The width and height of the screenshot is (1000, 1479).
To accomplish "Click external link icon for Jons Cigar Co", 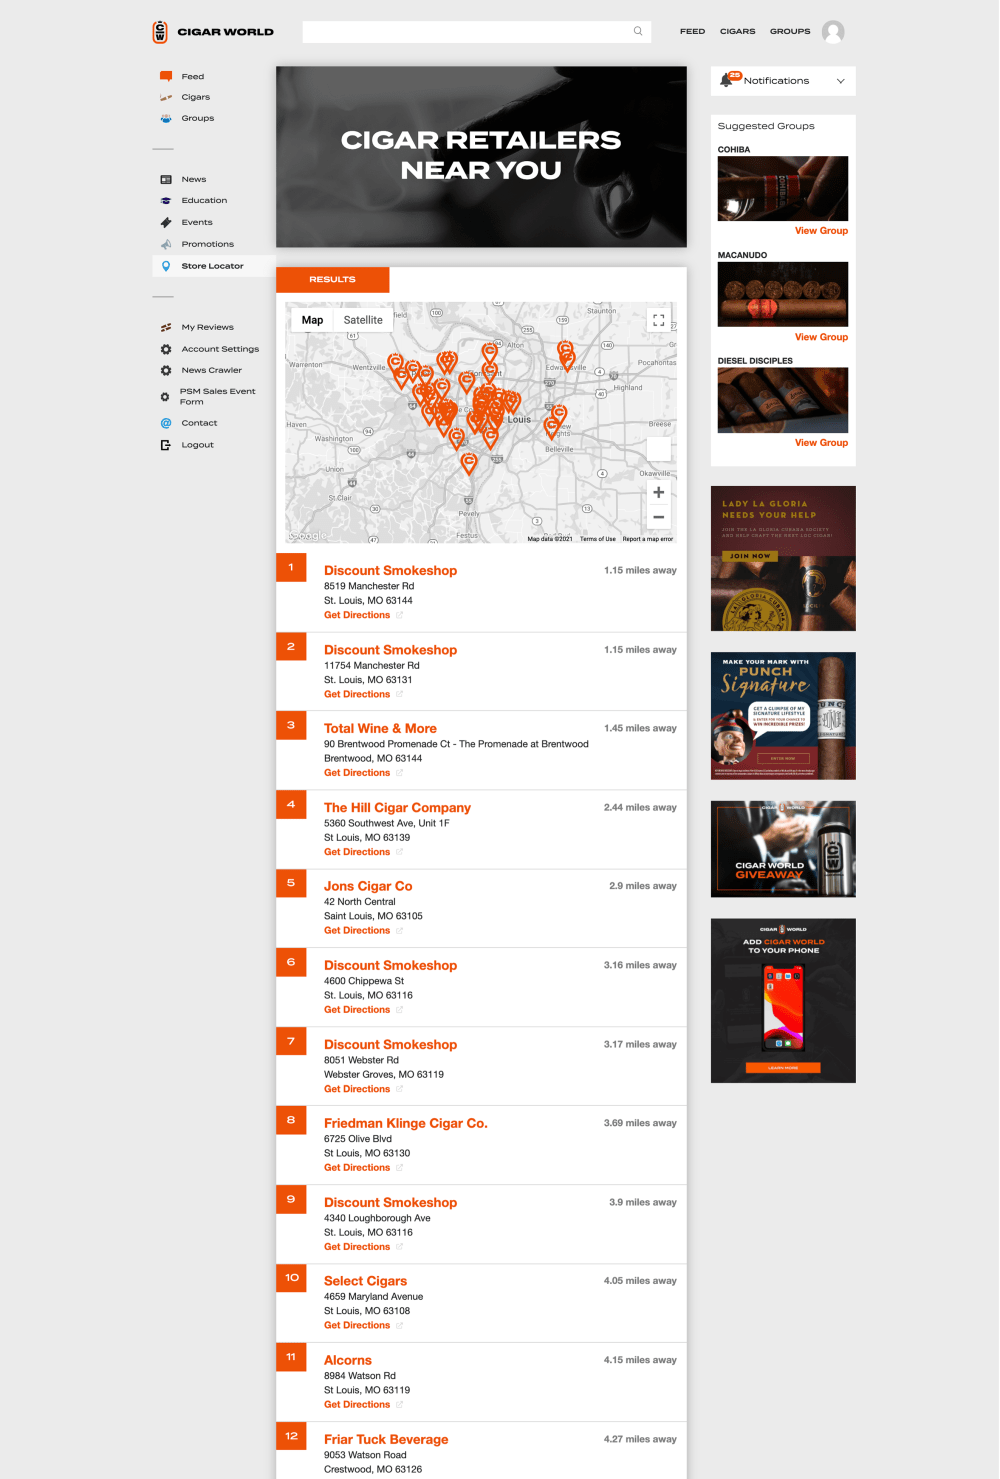I will (x=399, y=931).
